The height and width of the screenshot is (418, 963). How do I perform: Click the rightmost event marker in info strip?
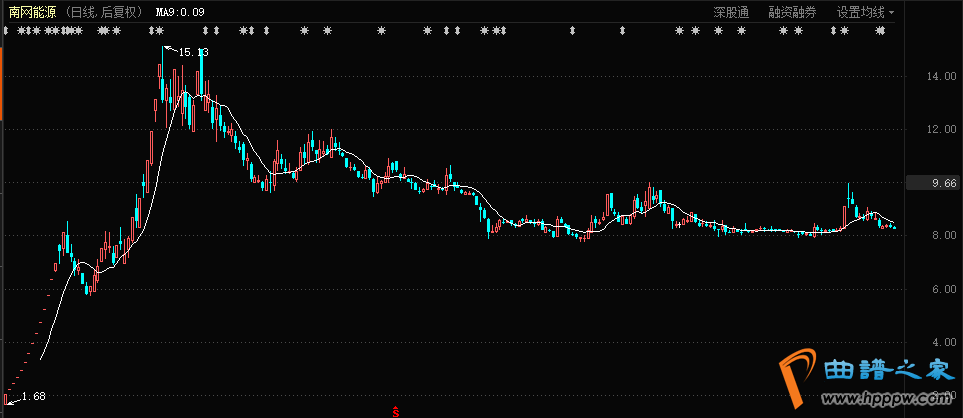(880, 31)
